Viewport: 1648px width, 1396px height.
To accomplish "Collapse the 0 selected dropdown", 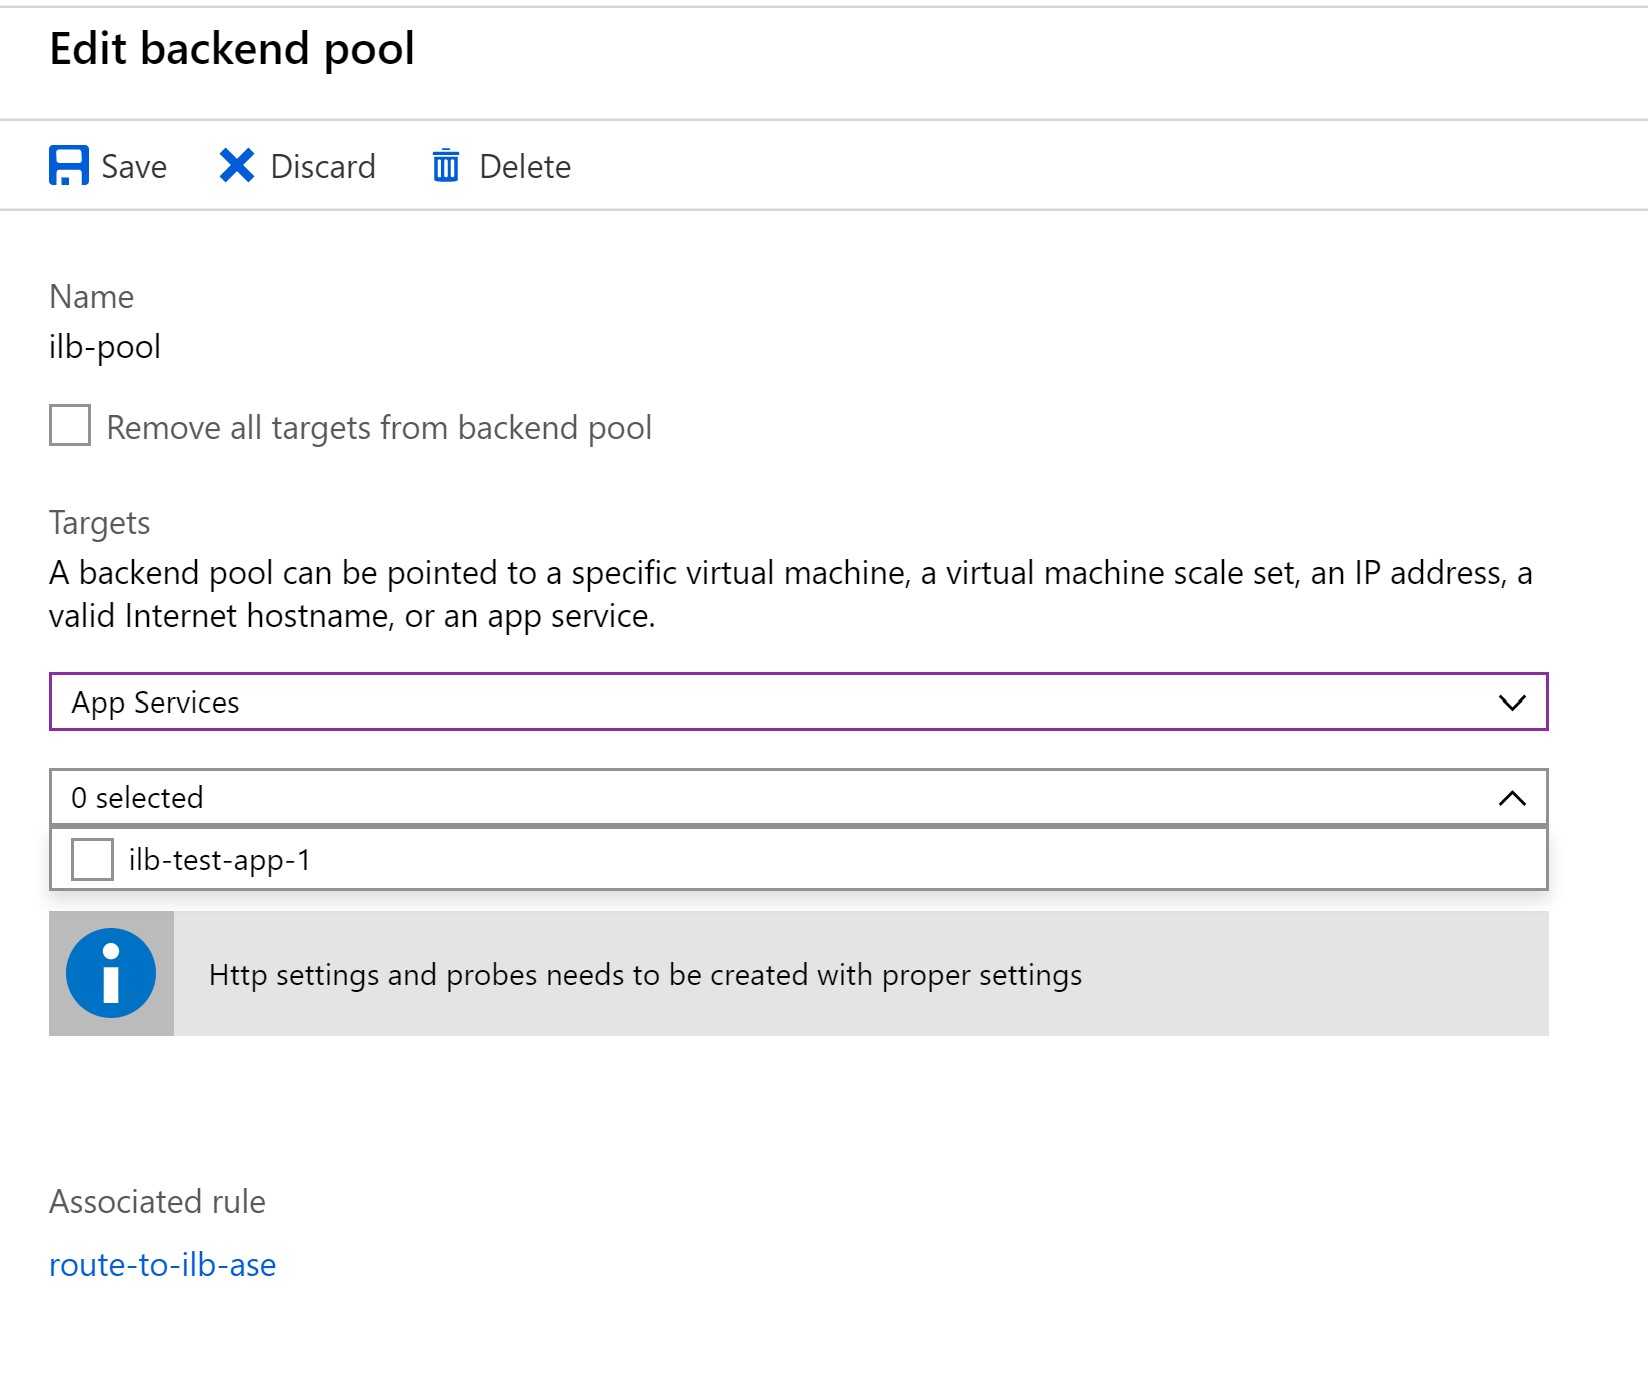I will tap(798, 798).
